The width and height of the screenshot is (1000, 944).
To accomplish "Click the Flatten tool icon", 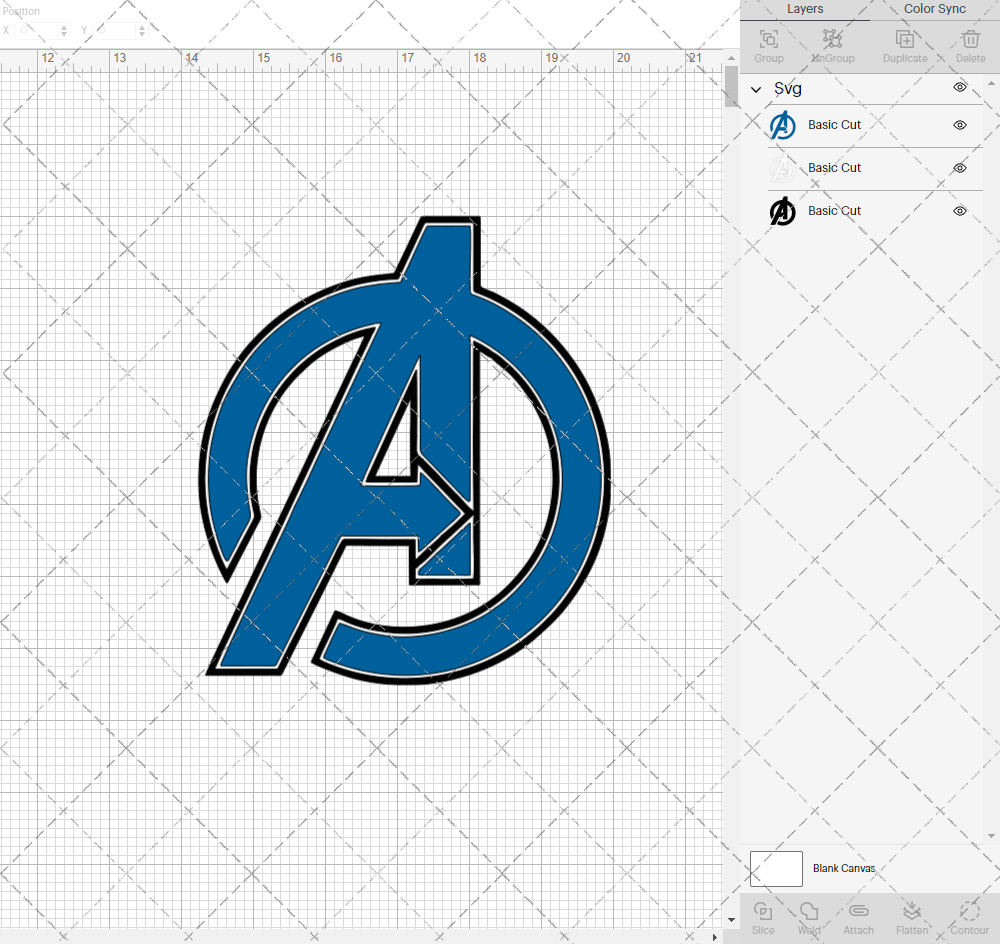I will point(911,911).
